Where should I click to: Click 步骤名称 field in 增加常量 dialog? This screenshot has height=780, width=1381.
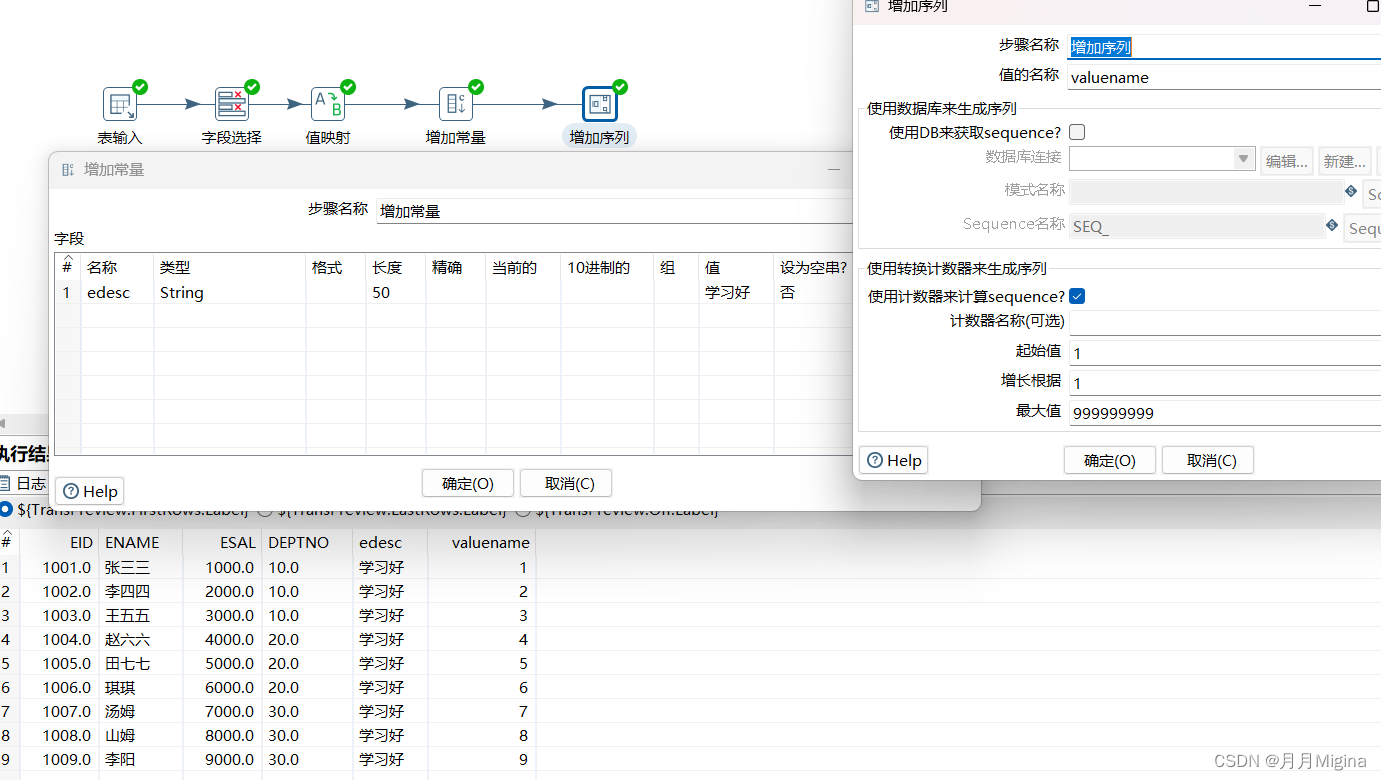(x=614, y=211)
